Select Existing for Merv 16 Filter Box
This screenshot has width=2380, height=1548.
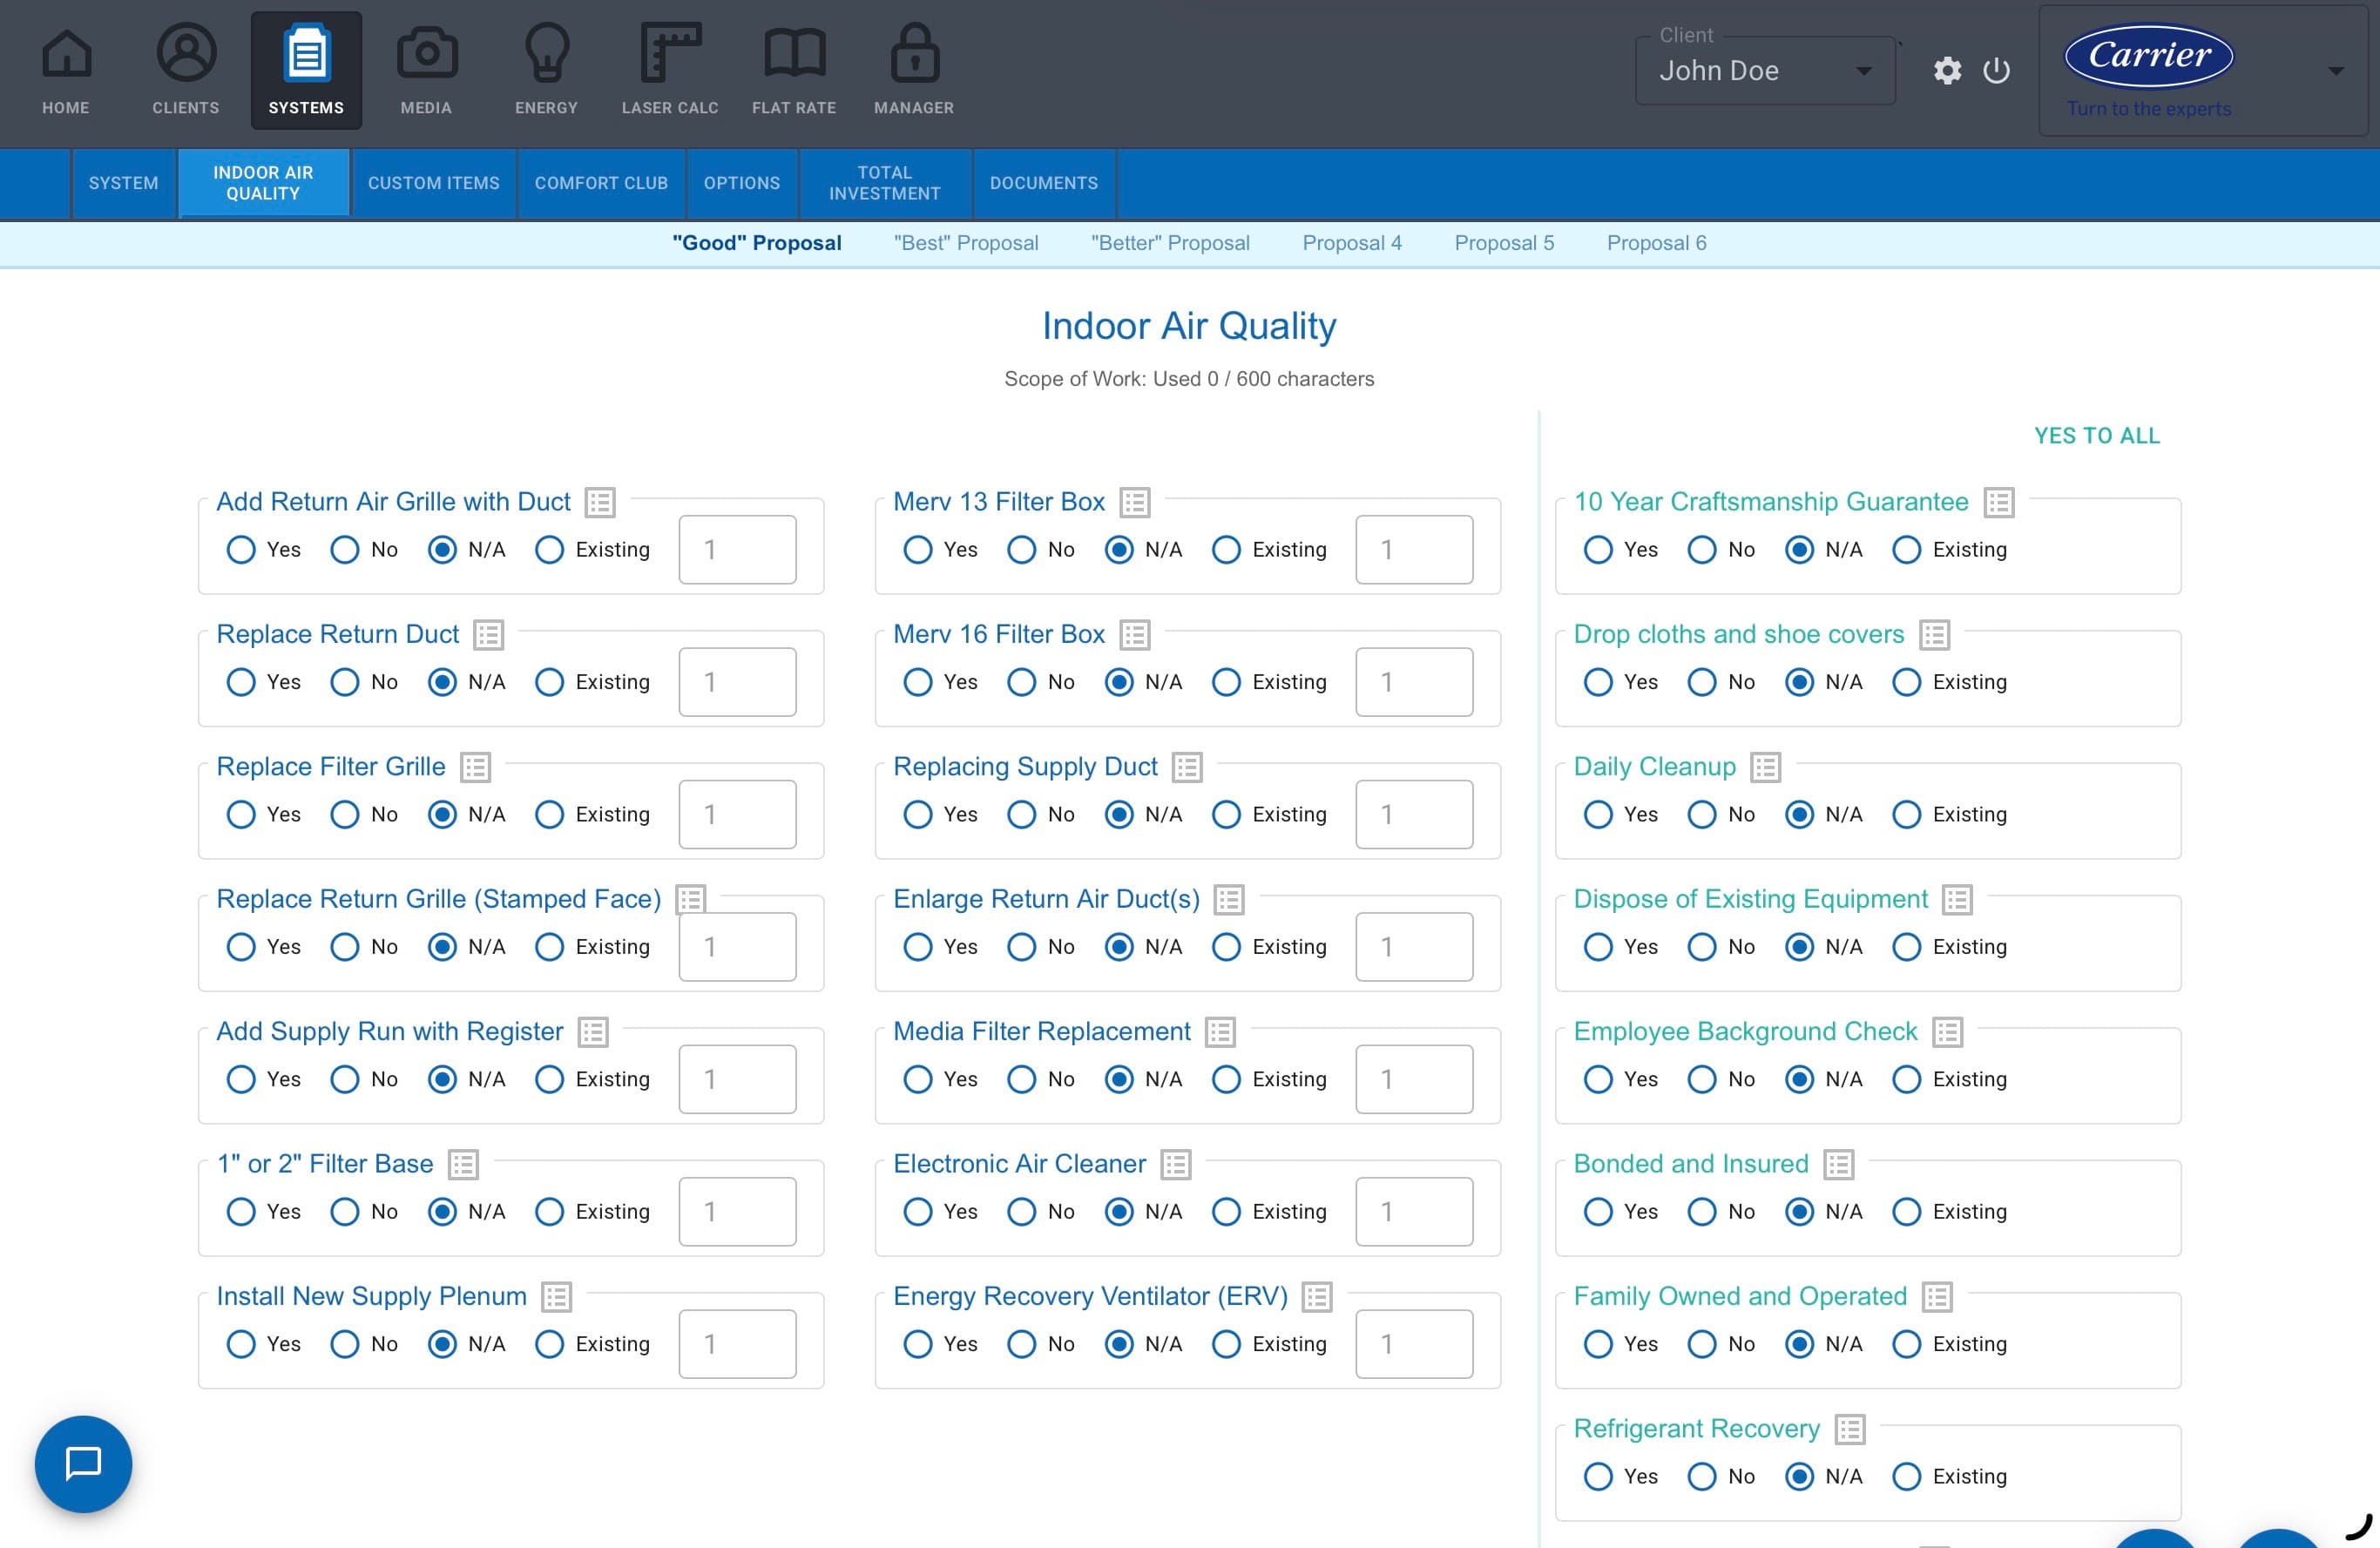pyautogui.click(x=1226, y=682)
